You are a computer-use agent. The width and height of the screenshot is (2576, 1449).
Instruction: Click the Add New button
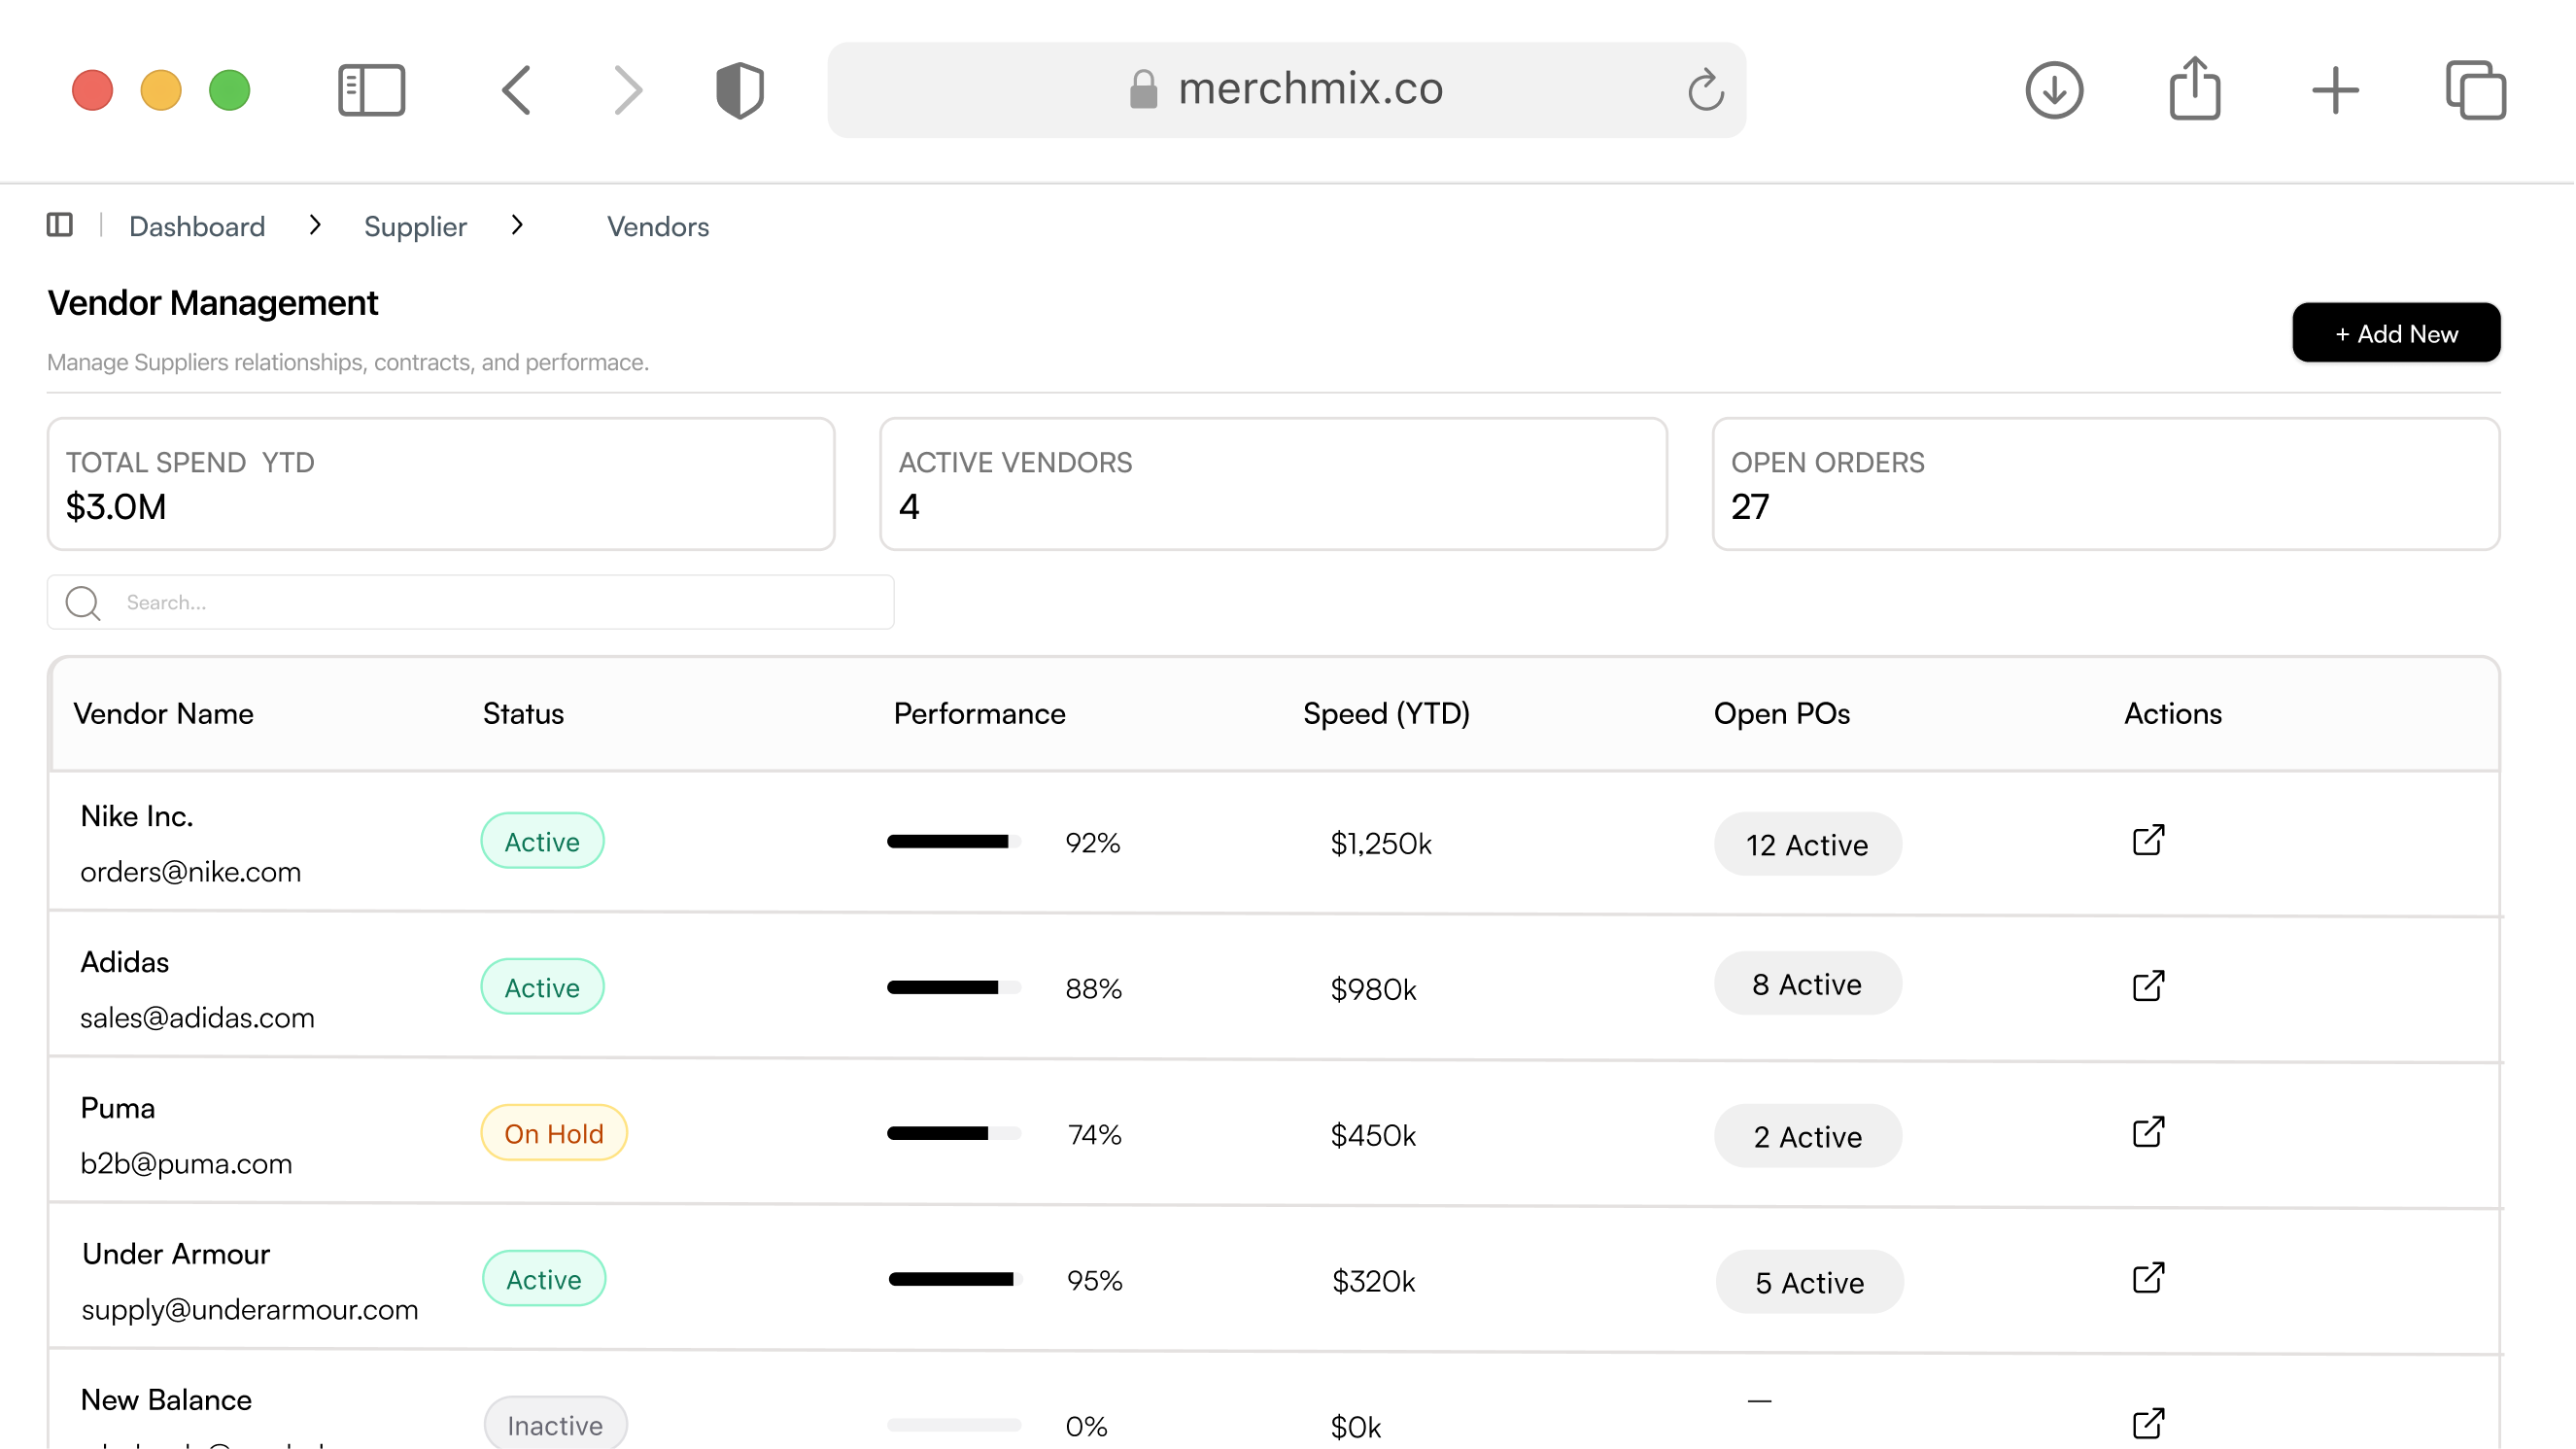click(2396, 333)
